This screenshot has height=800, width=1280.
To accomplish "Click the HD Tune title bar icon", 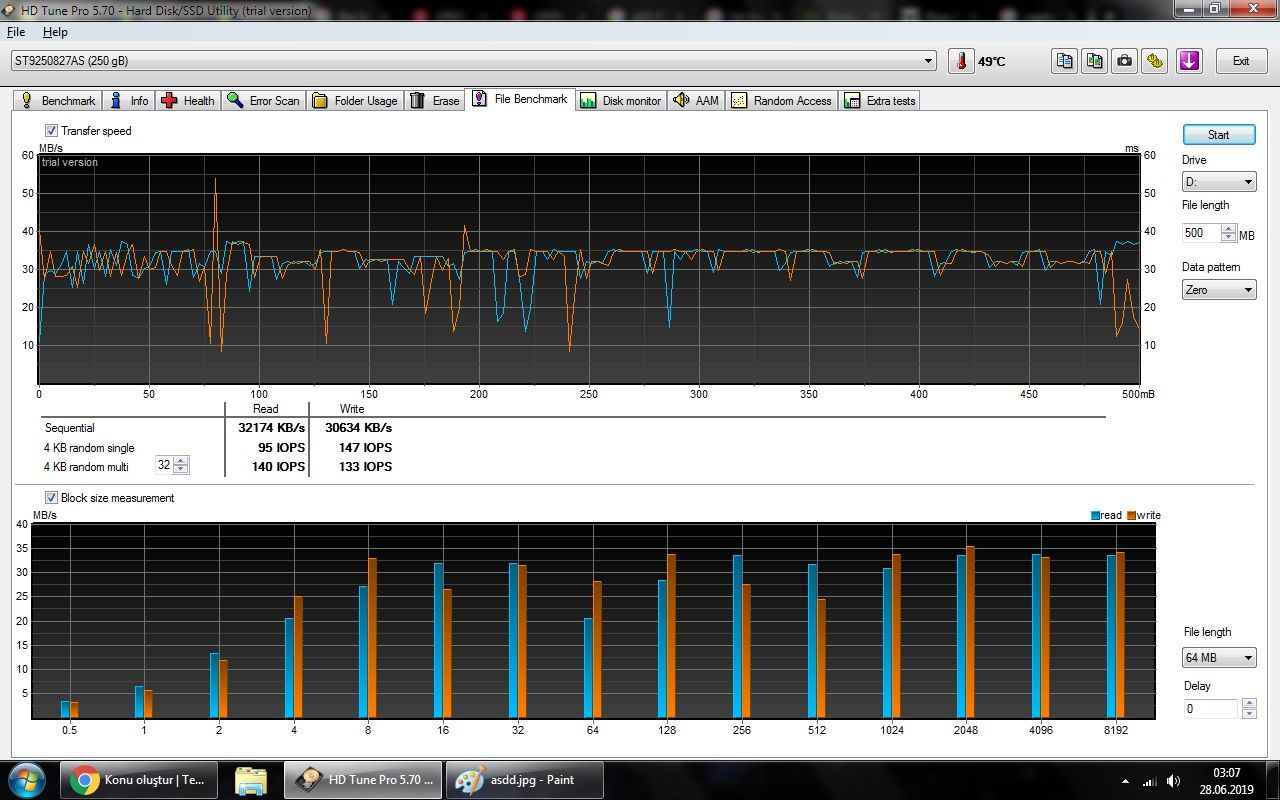I will pos(11,10).
